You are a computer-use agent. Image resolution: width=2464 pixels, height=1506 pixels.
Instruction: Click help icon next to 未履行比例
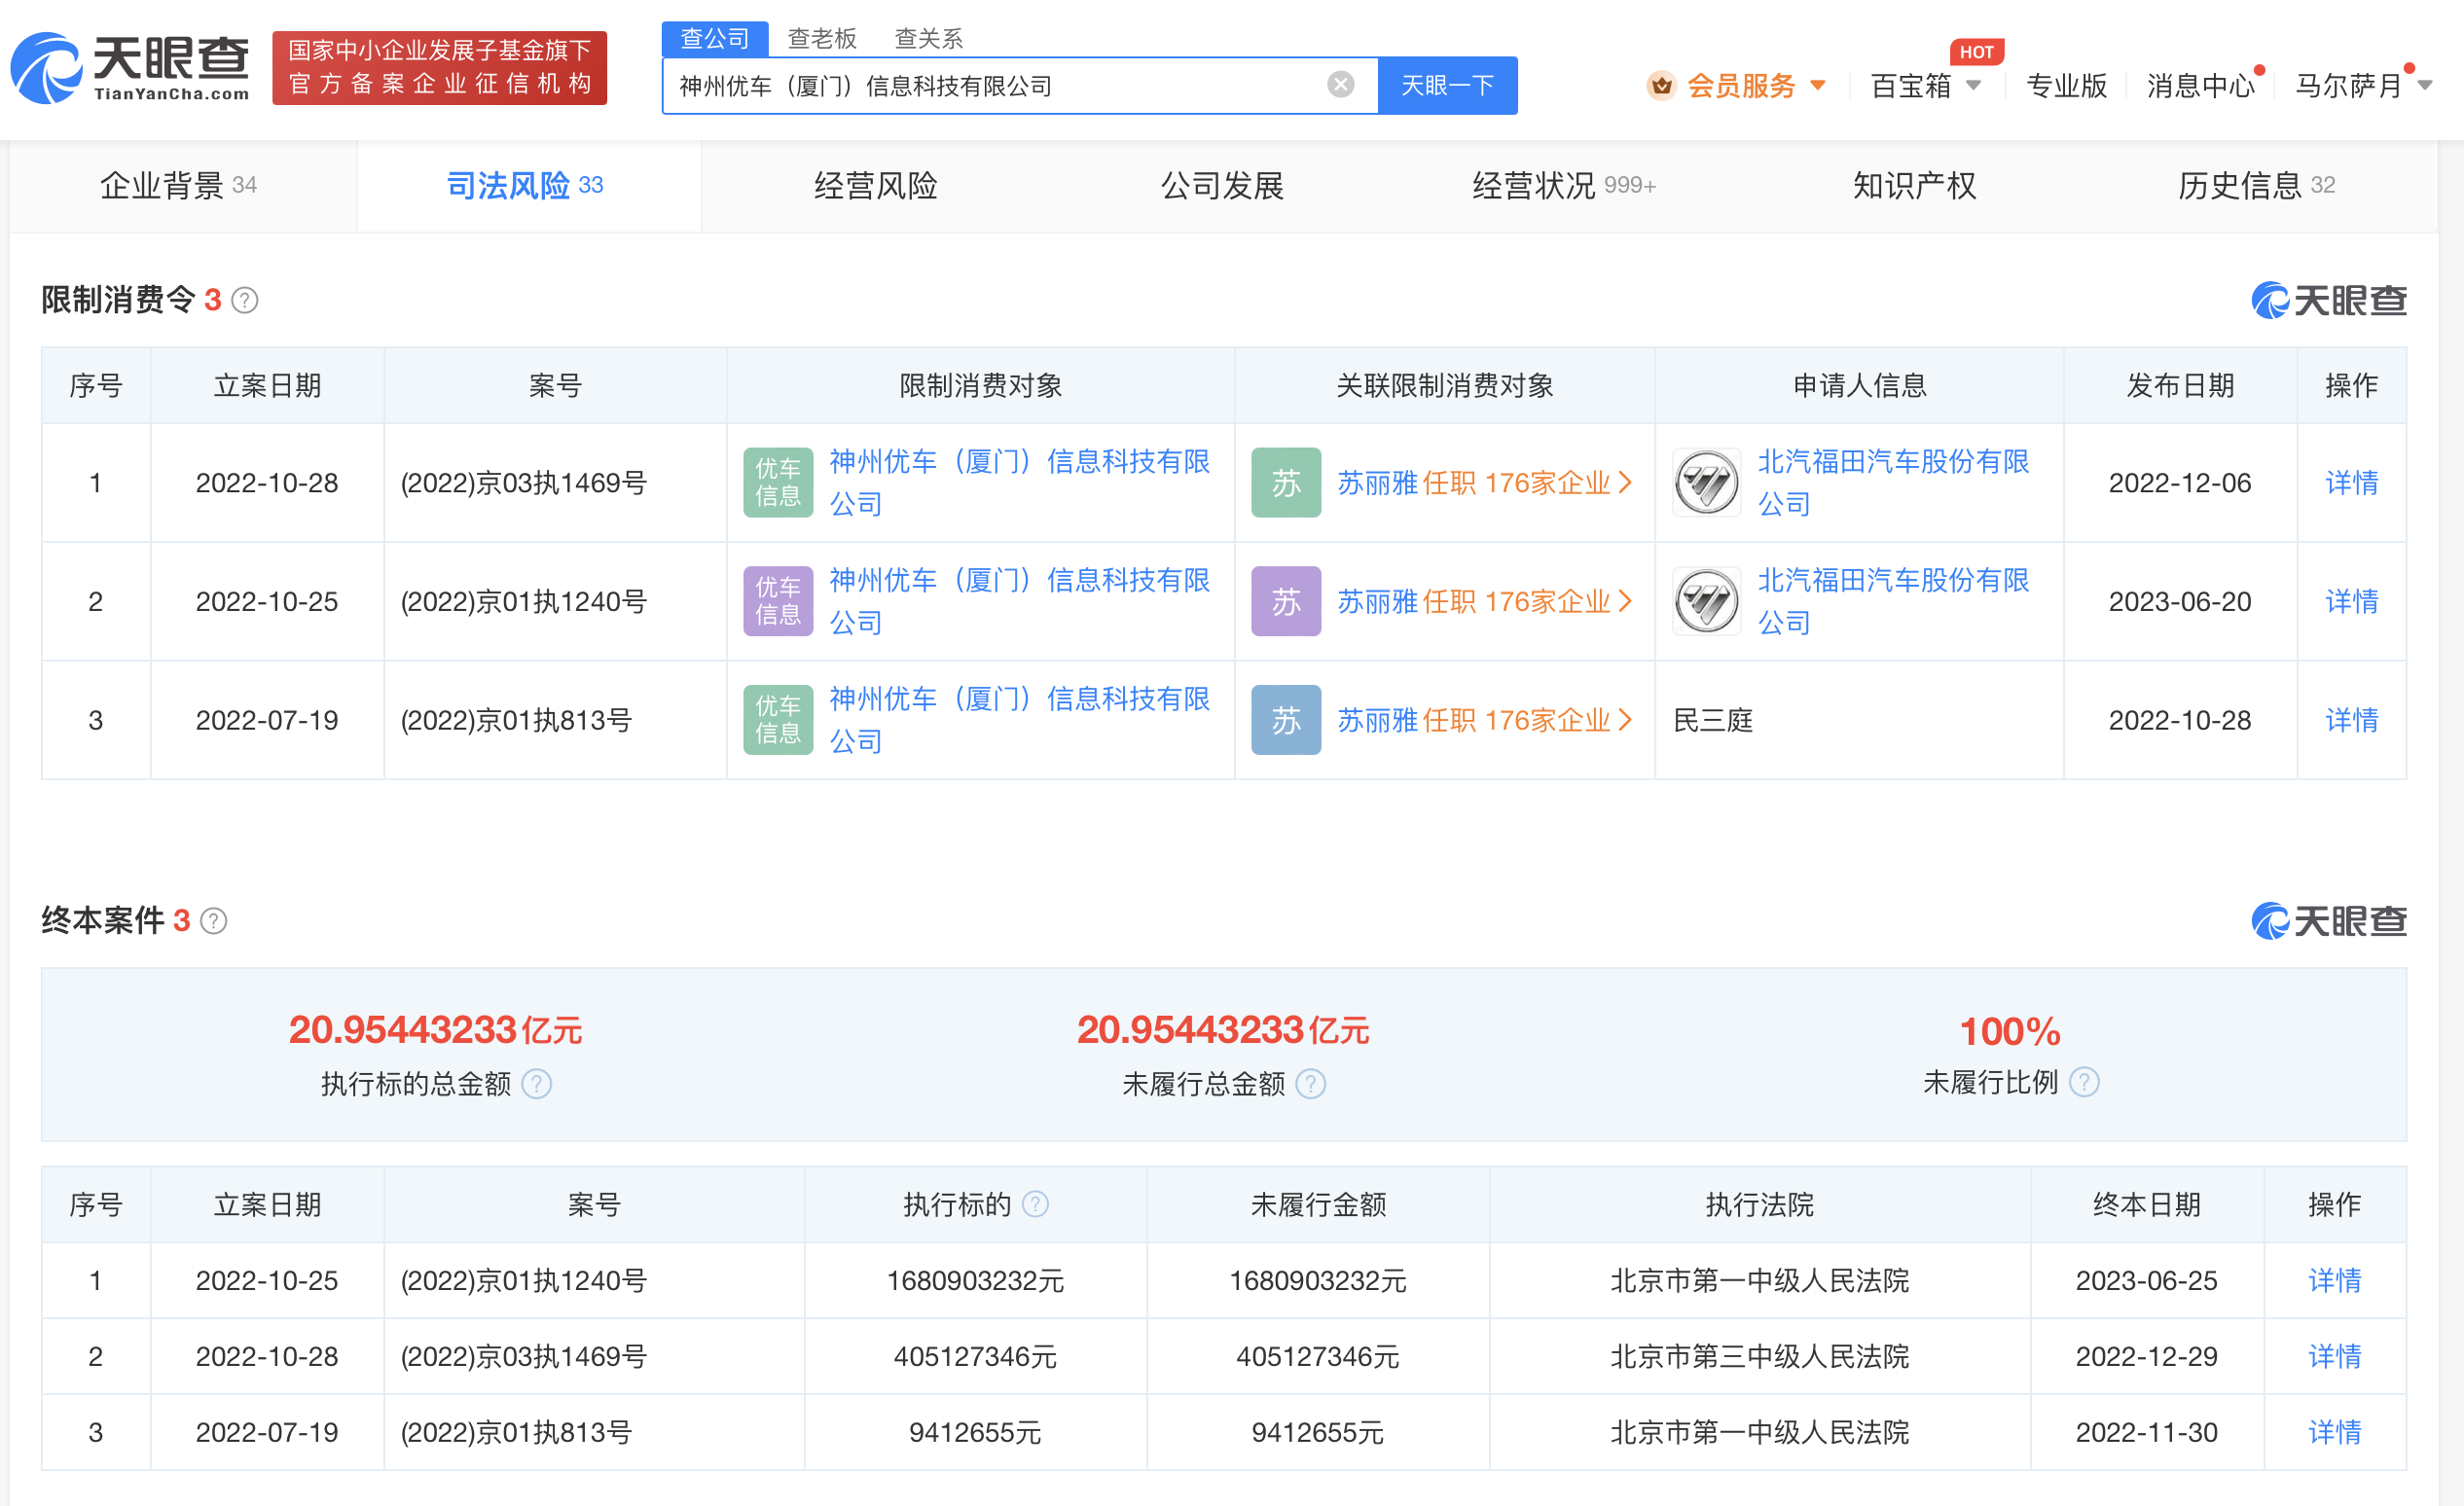click(2084, 1082)
